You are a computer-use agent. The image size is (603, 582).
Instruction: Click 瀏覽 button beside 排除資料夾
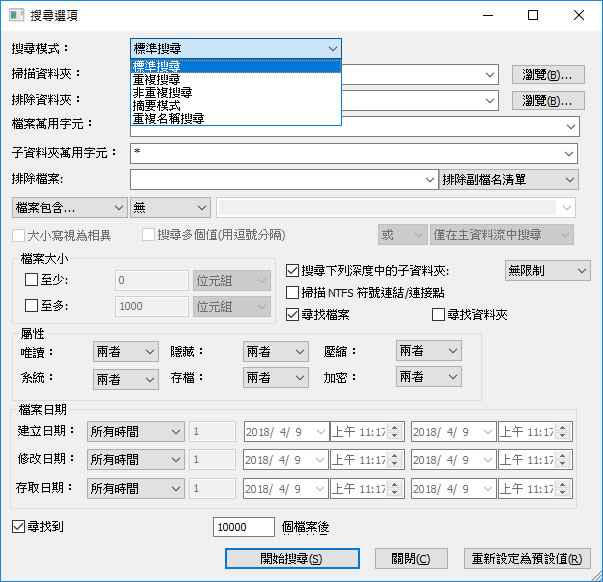[548, 101]
